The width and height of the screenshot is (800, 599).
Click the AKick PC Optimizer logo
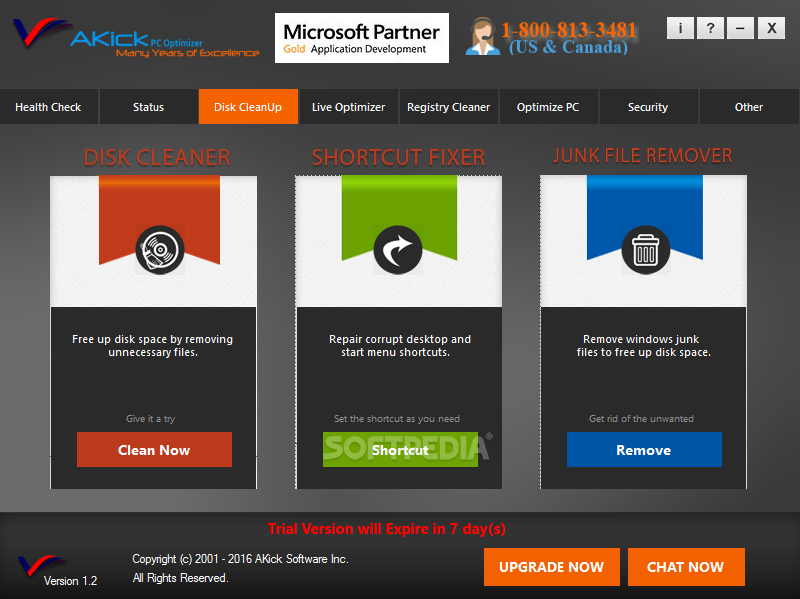(136, 38)
